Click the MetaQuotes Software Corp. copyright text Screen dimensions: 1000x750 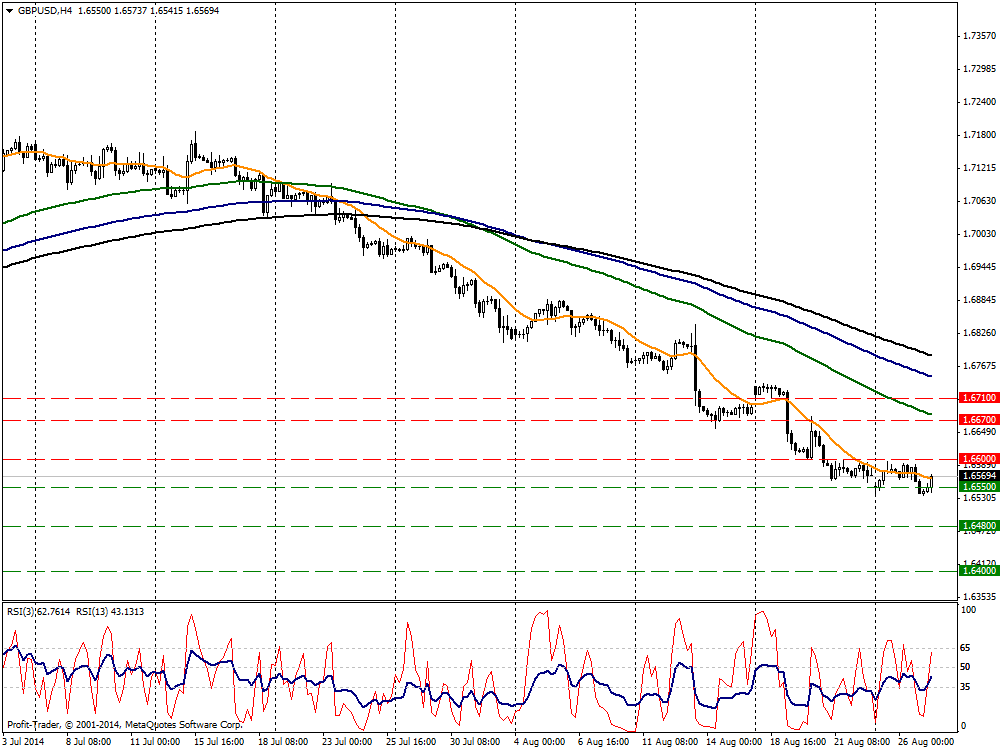(123, 724)
